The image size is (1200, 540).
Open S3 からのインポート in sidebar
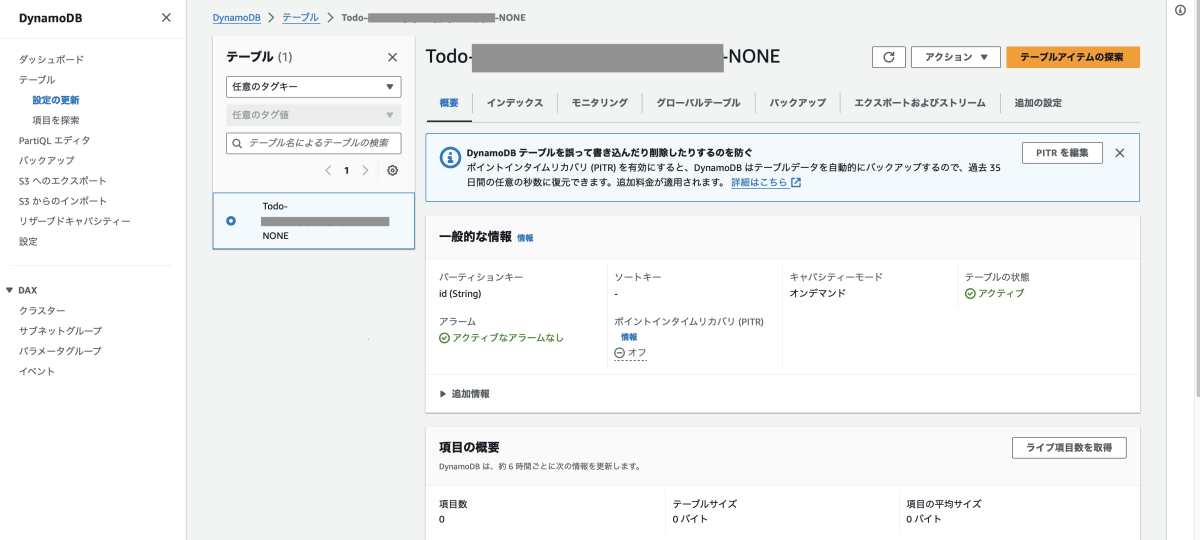click(x=63, y=201)
